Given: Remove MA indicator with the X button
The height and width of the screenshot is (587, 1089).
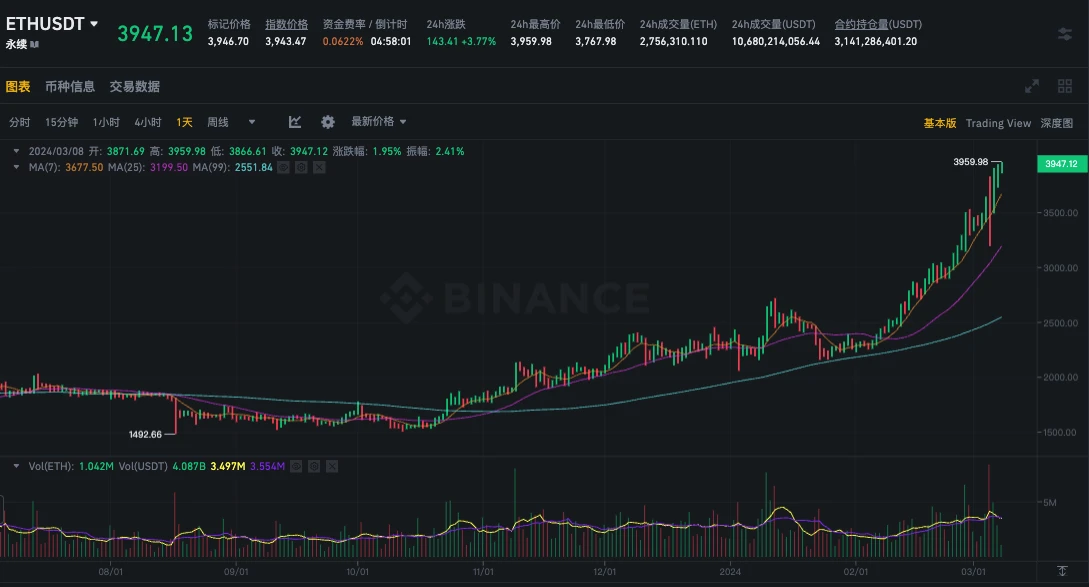Looking at the screenshot, I should (318, 167).
